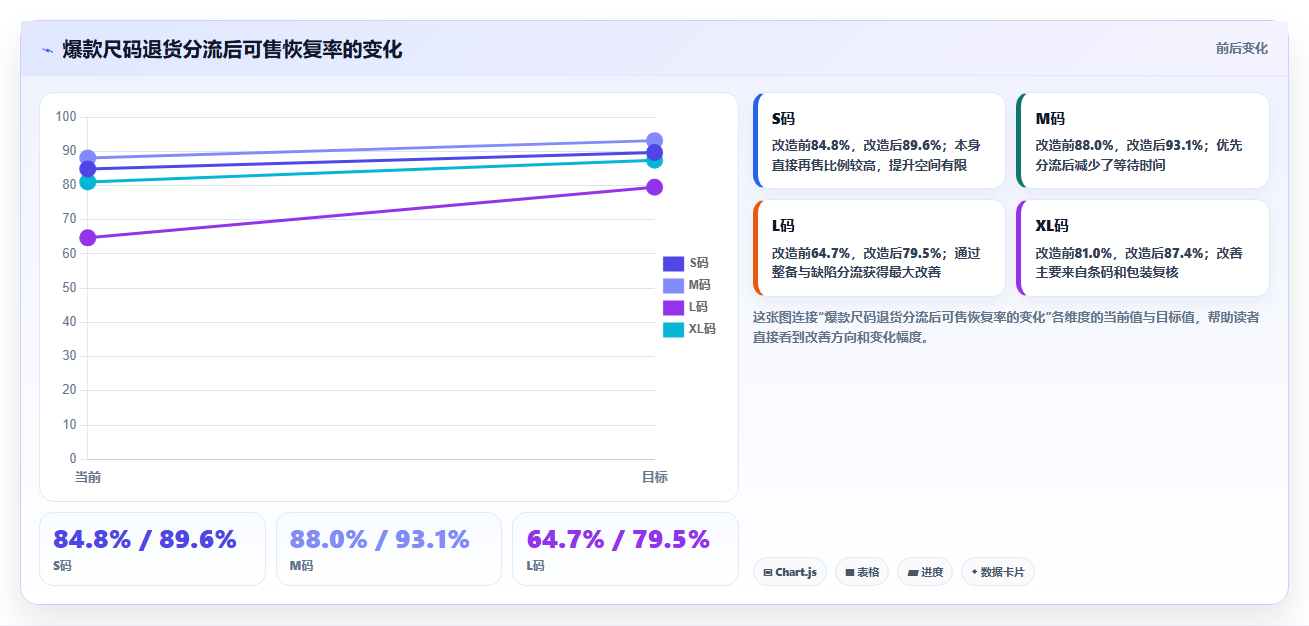Select the L码 heading in the insight card
The width and height of the screenshot is (1309, 626).
point(783,226)
